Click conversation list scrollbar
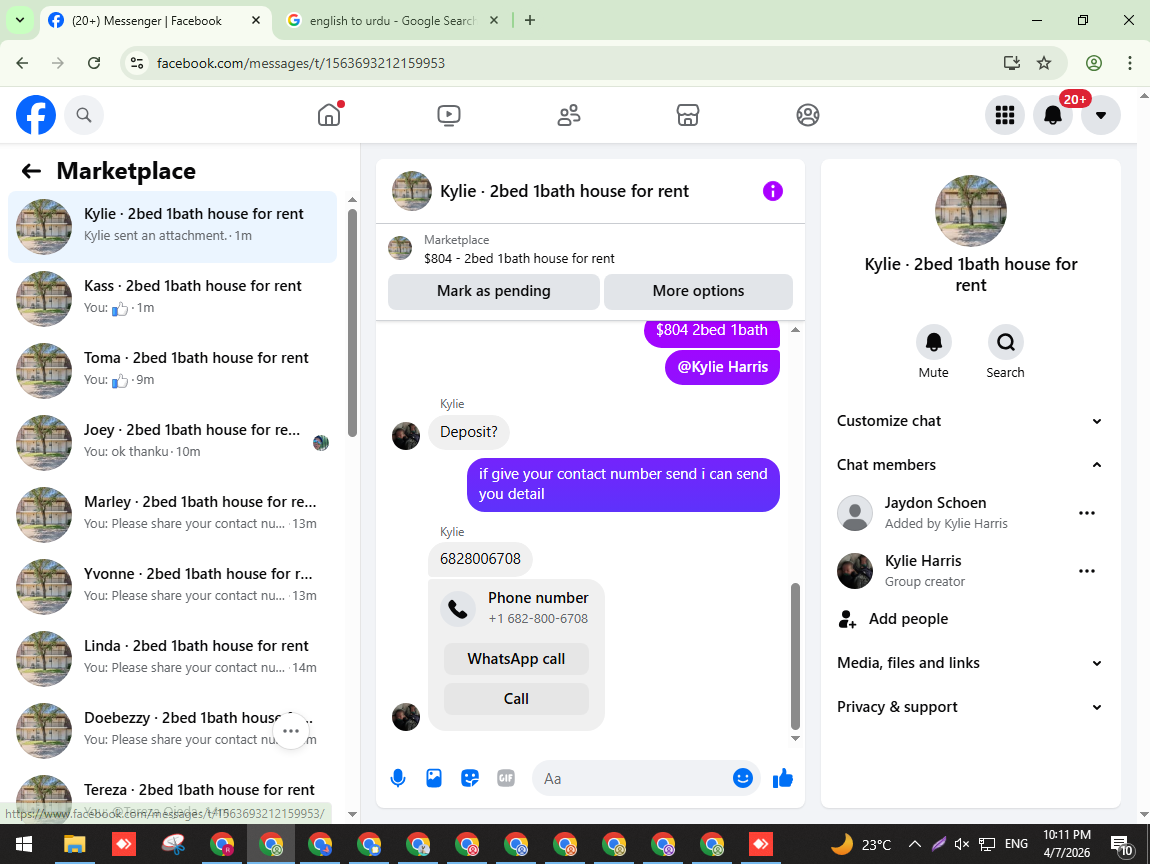Image resolution: width=1150 pixels, height=864 pixels. coord(352,323)
